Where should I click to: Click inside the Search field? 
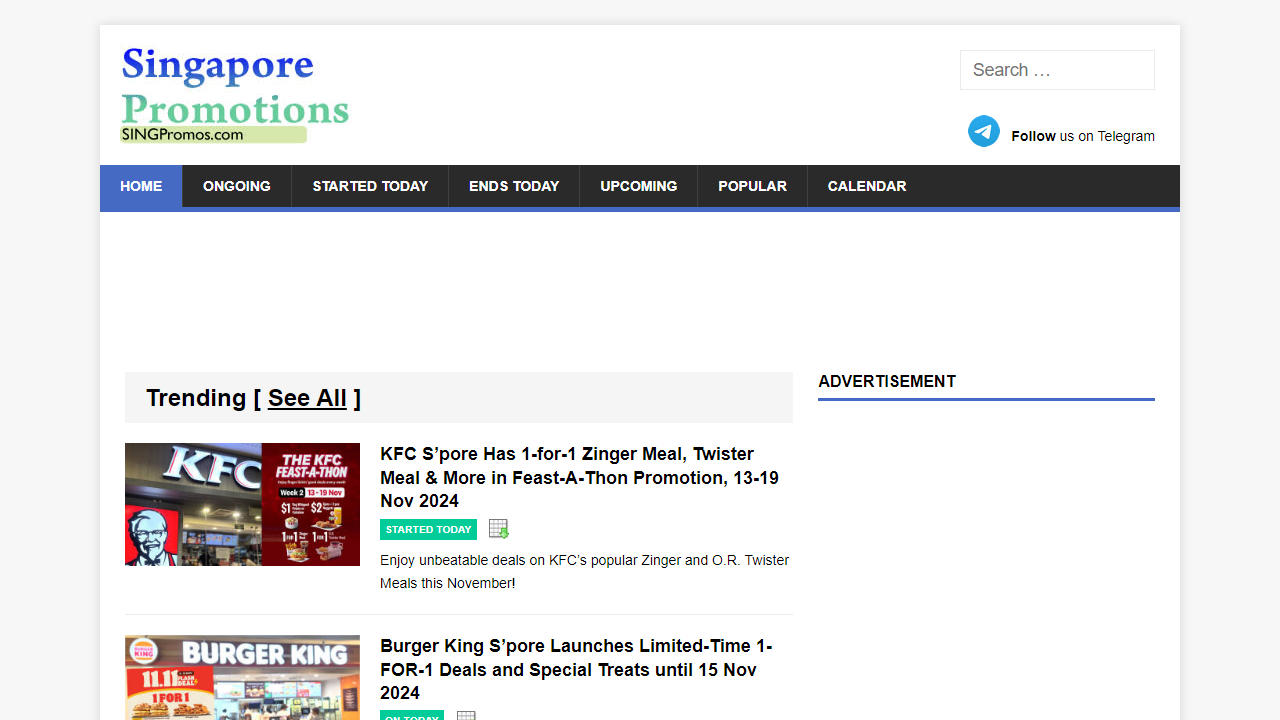pyautogui.click(x=1057, y=70)
